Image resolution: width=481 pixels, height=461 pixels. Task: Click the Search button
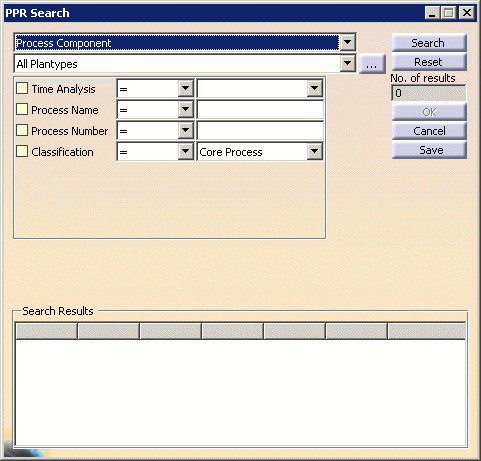click(x=429, y=43)
